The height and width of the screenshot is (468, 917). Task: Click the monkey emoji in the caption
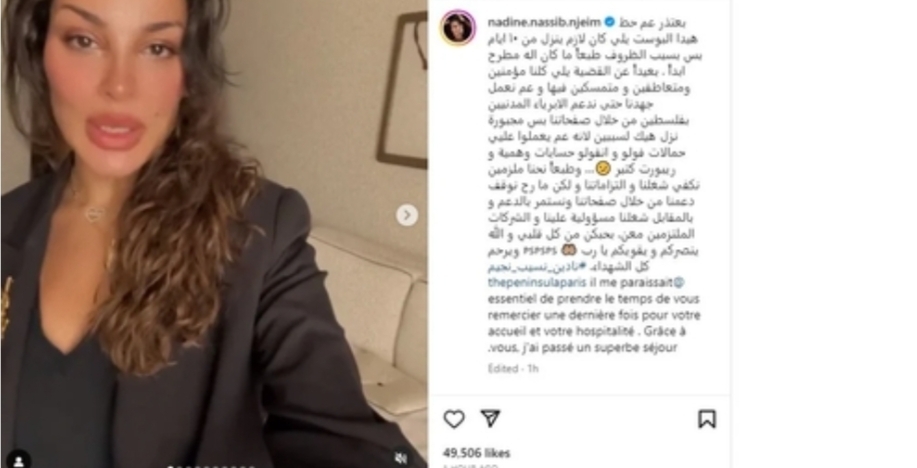pyautogui.click(x=569, y=250)
